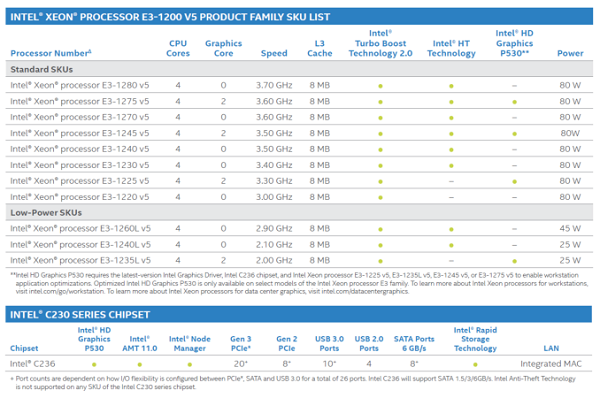Select the Xeon processor E3-1280 v5 row
This screenshot has width=600, height=398.
click(299, 85)
